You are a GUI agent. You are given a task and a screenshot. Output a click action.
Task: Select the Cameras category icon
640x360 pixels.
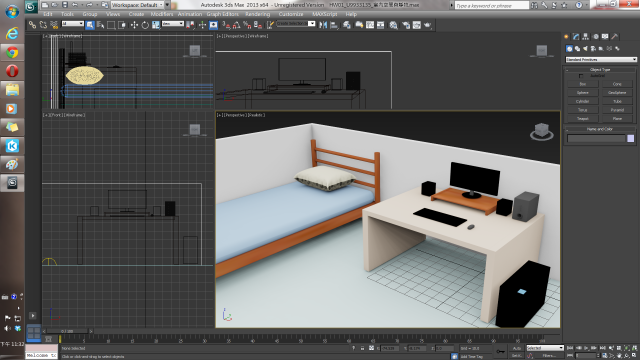pyautogui.click(x=593, y=49)
